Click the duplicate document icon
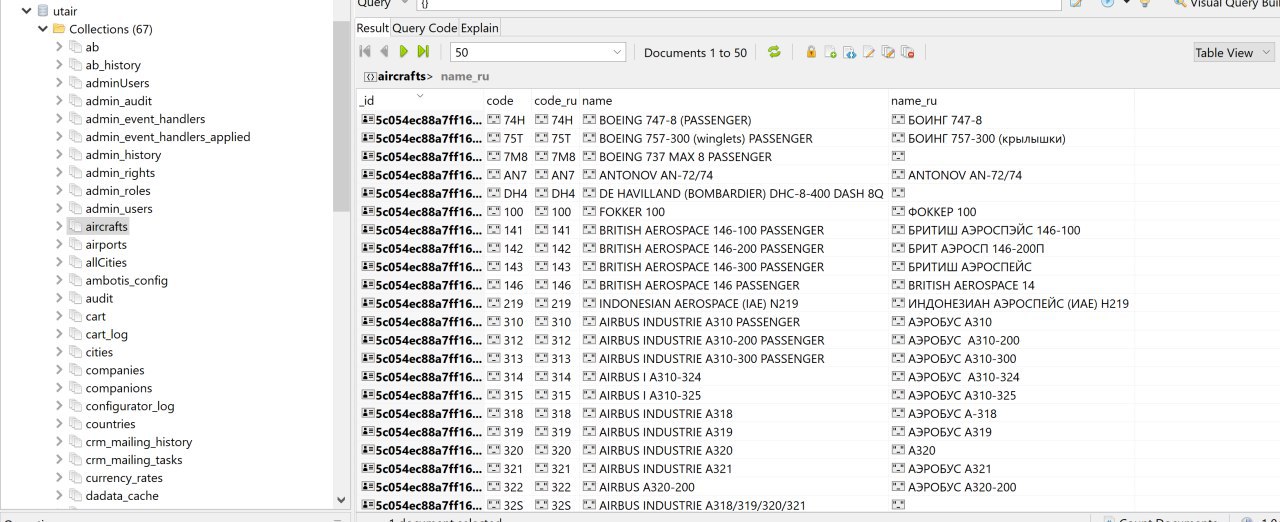This screenshot has height=522, width=1280. point(888,52)
